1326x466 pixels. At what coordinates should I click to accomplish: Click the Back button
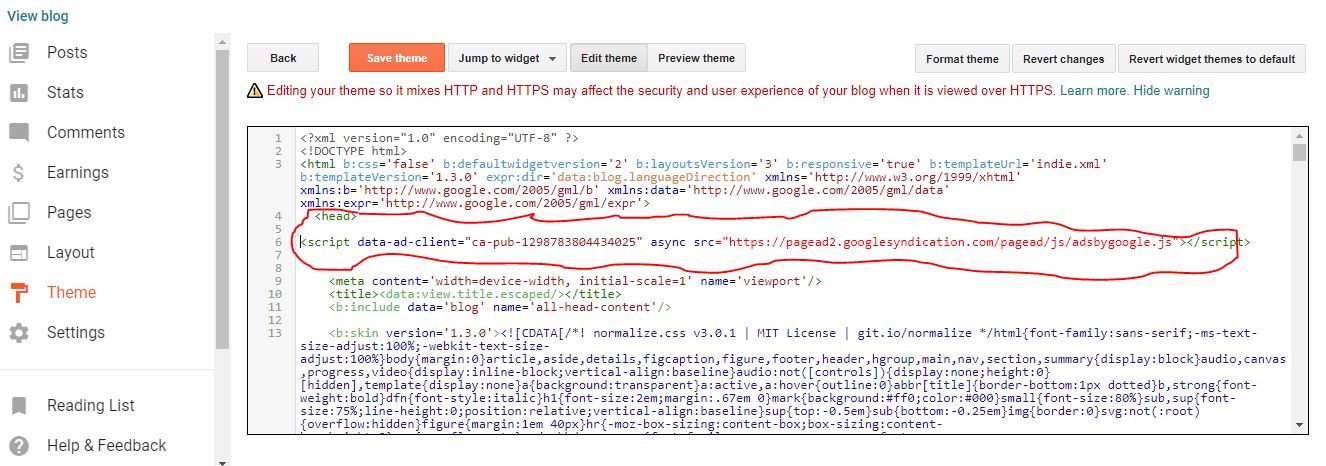(284, 58)
